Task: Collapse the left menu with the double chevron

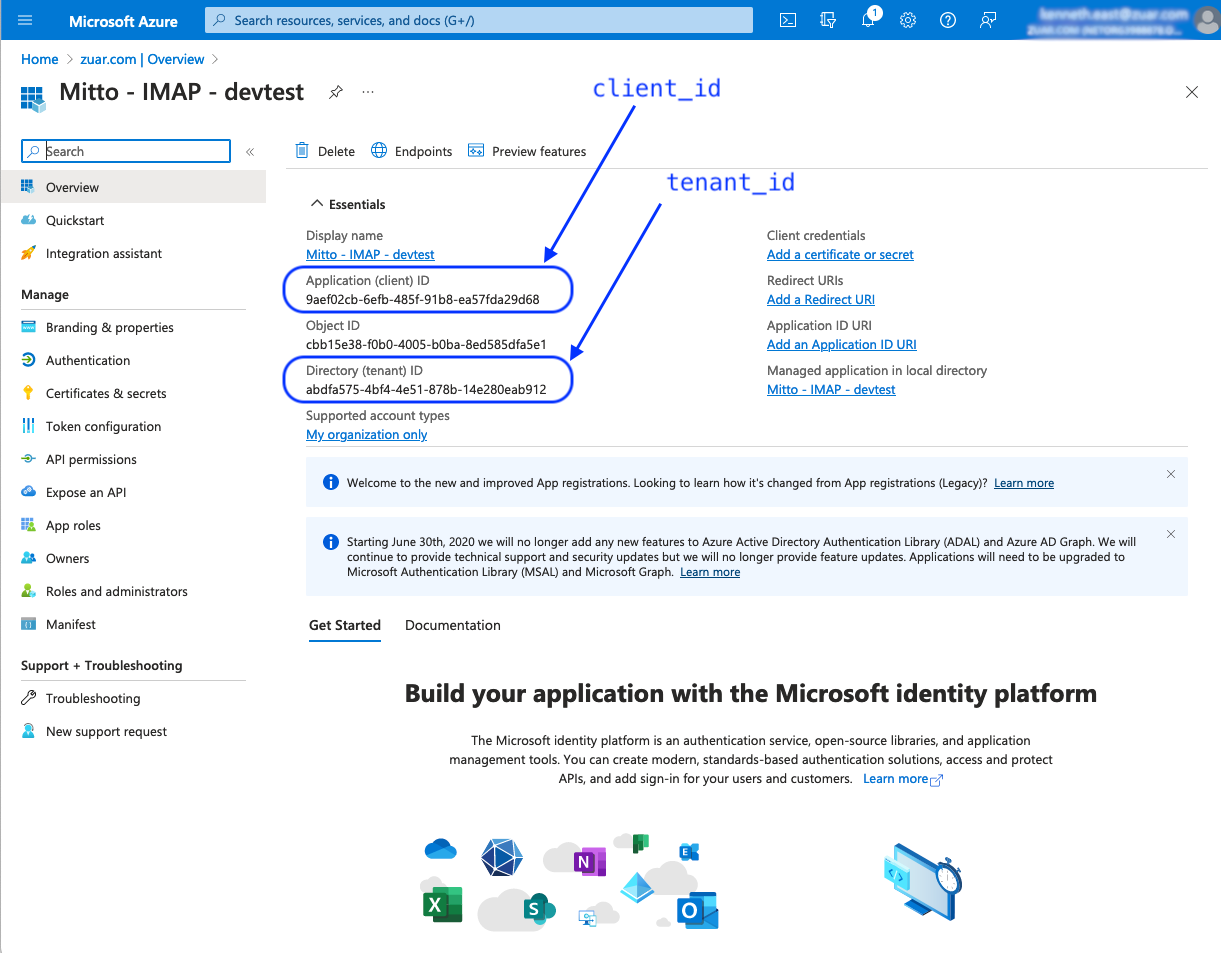Action: point(250,152)
